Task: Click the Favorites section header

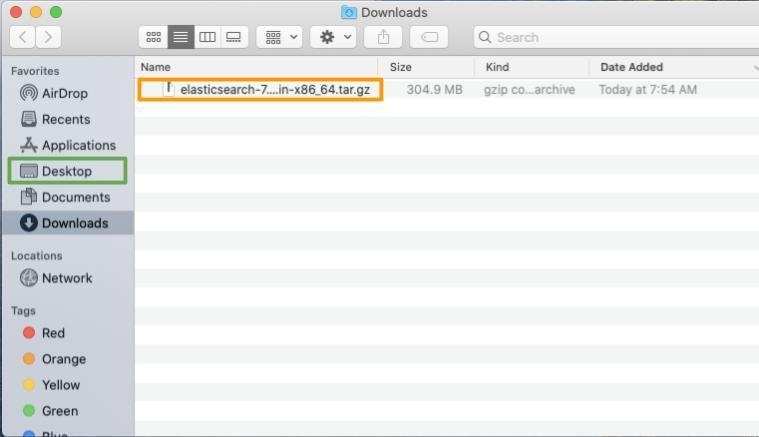Action: (x=35, y=71)
